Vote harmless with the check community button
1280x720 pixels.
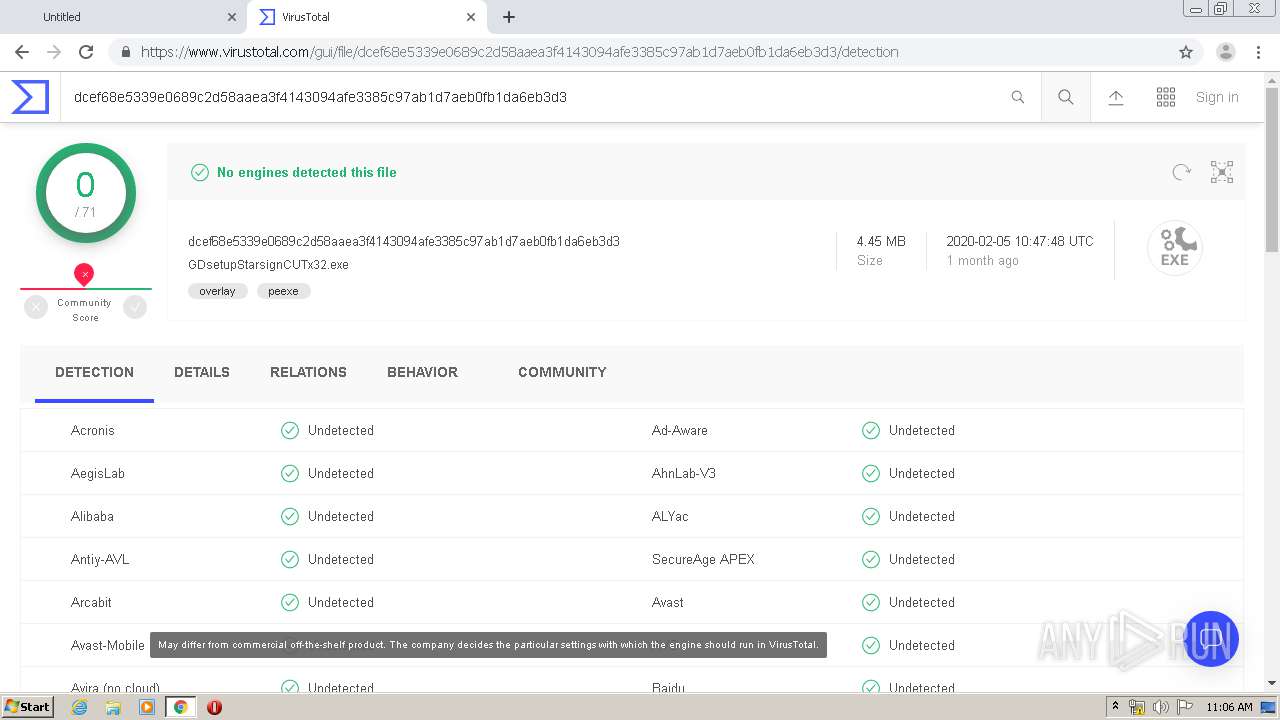point(135,308)
